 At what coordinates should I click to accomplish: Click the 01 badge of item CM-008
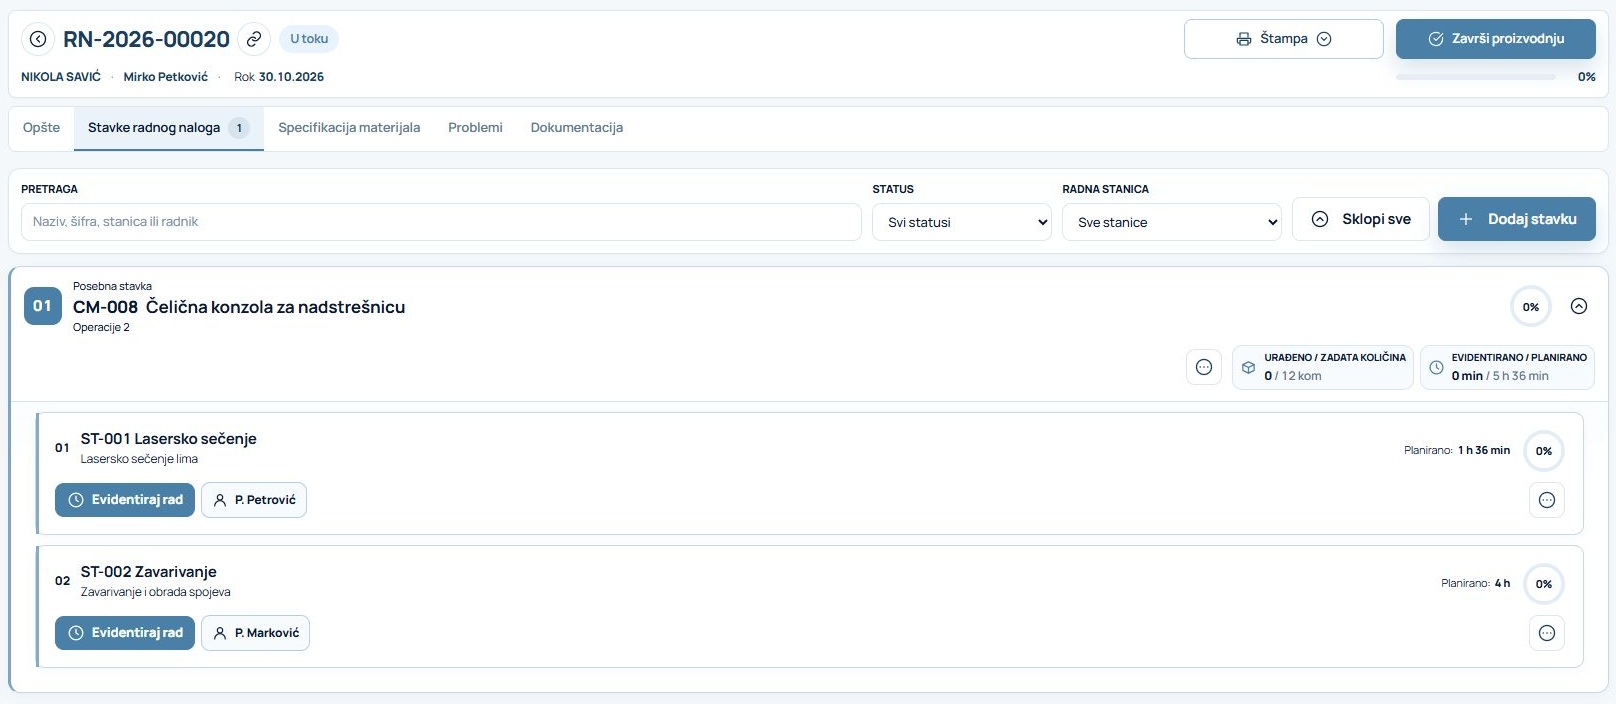(42, 306)
